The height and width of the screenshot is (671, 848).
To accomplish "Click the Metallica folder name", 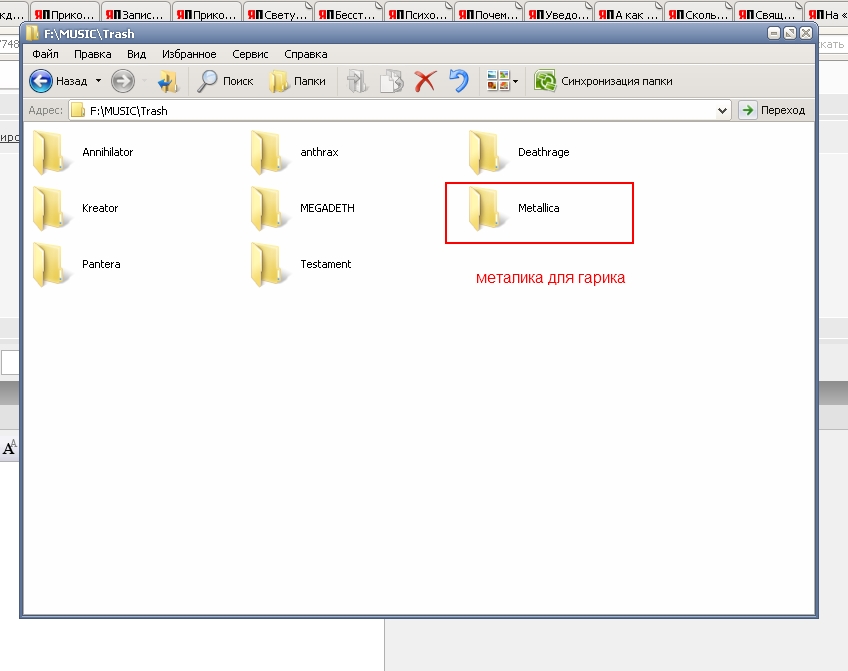I will (x=539, y=208).
